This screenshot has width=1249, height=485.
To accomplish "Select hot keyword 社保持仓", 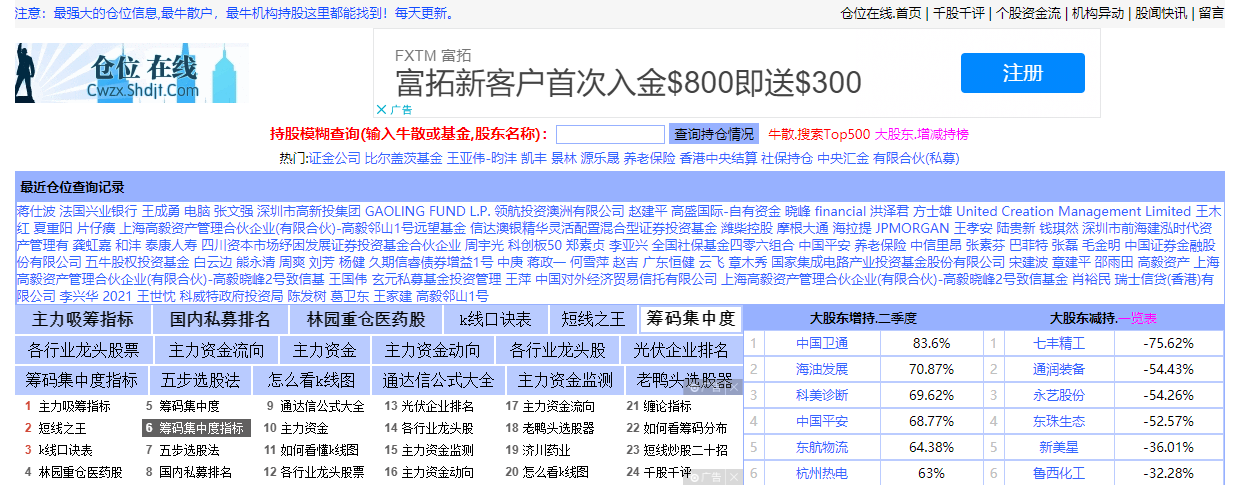I will click(x=787, y=158).
